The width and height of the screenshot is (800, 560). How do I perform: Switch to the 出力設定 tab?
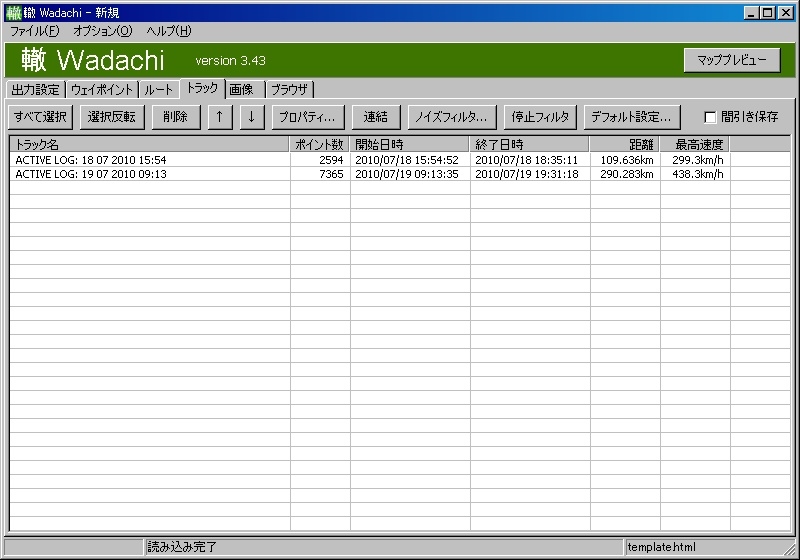pyautogui.click(x=36, y=90)
